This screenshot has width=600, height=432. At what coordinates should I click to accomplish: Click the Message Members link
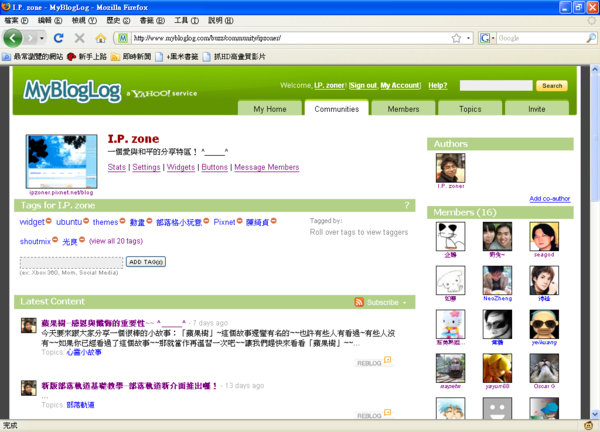click(267, 167)
